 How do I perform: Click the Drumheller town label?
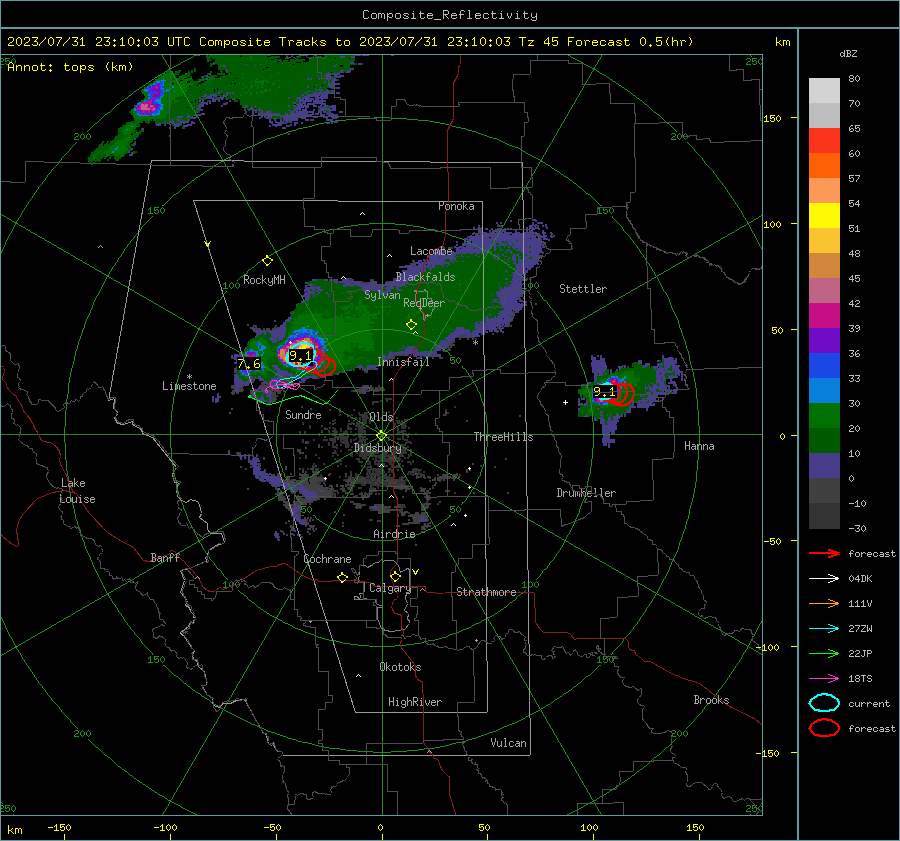coord(586,493)
